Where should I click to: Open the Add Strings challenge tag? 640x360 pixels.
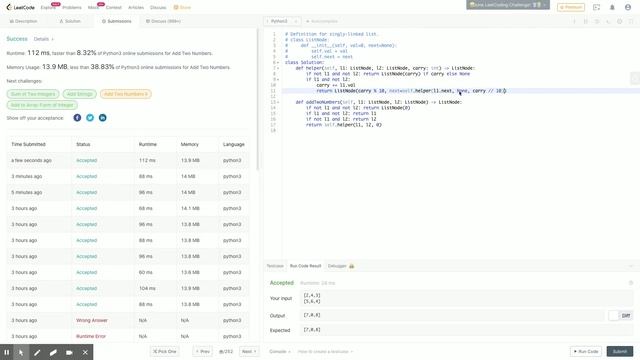pos(80,94)
